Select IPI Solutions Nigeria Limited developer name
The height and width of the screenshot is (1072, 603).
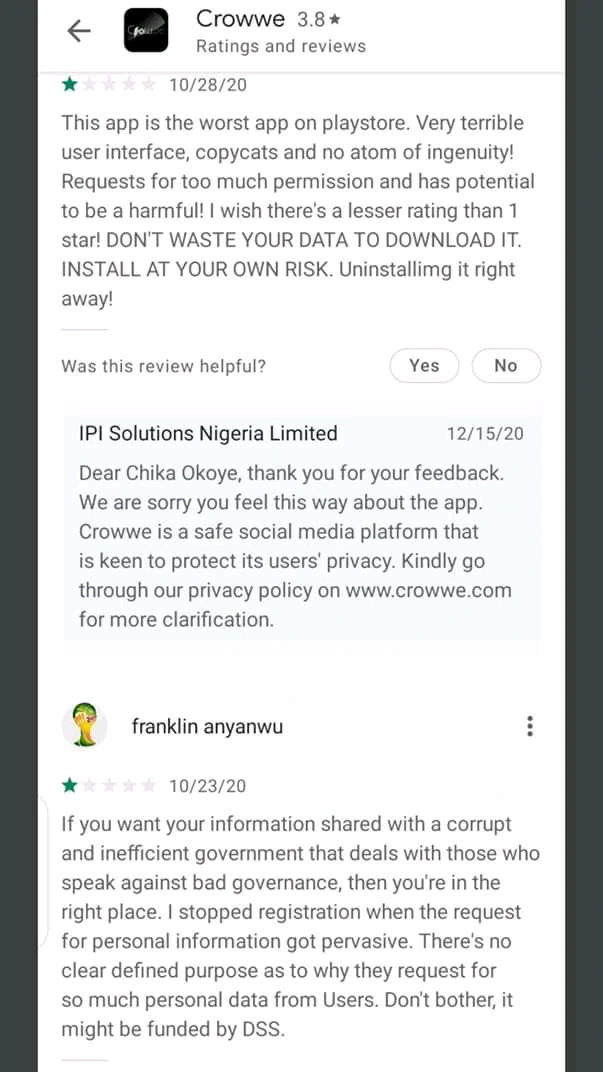click(x=208, y=434)
